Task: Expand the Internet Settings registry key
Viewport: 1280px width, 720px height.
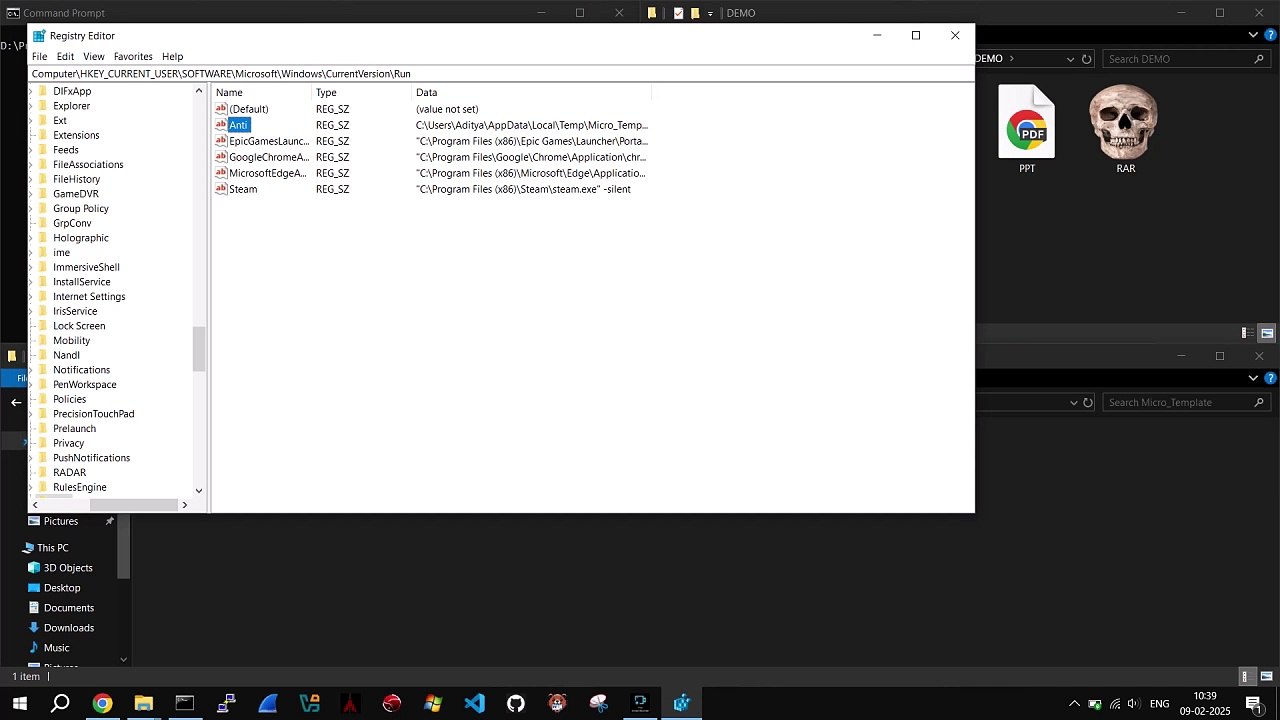Action: click(30, 297)
